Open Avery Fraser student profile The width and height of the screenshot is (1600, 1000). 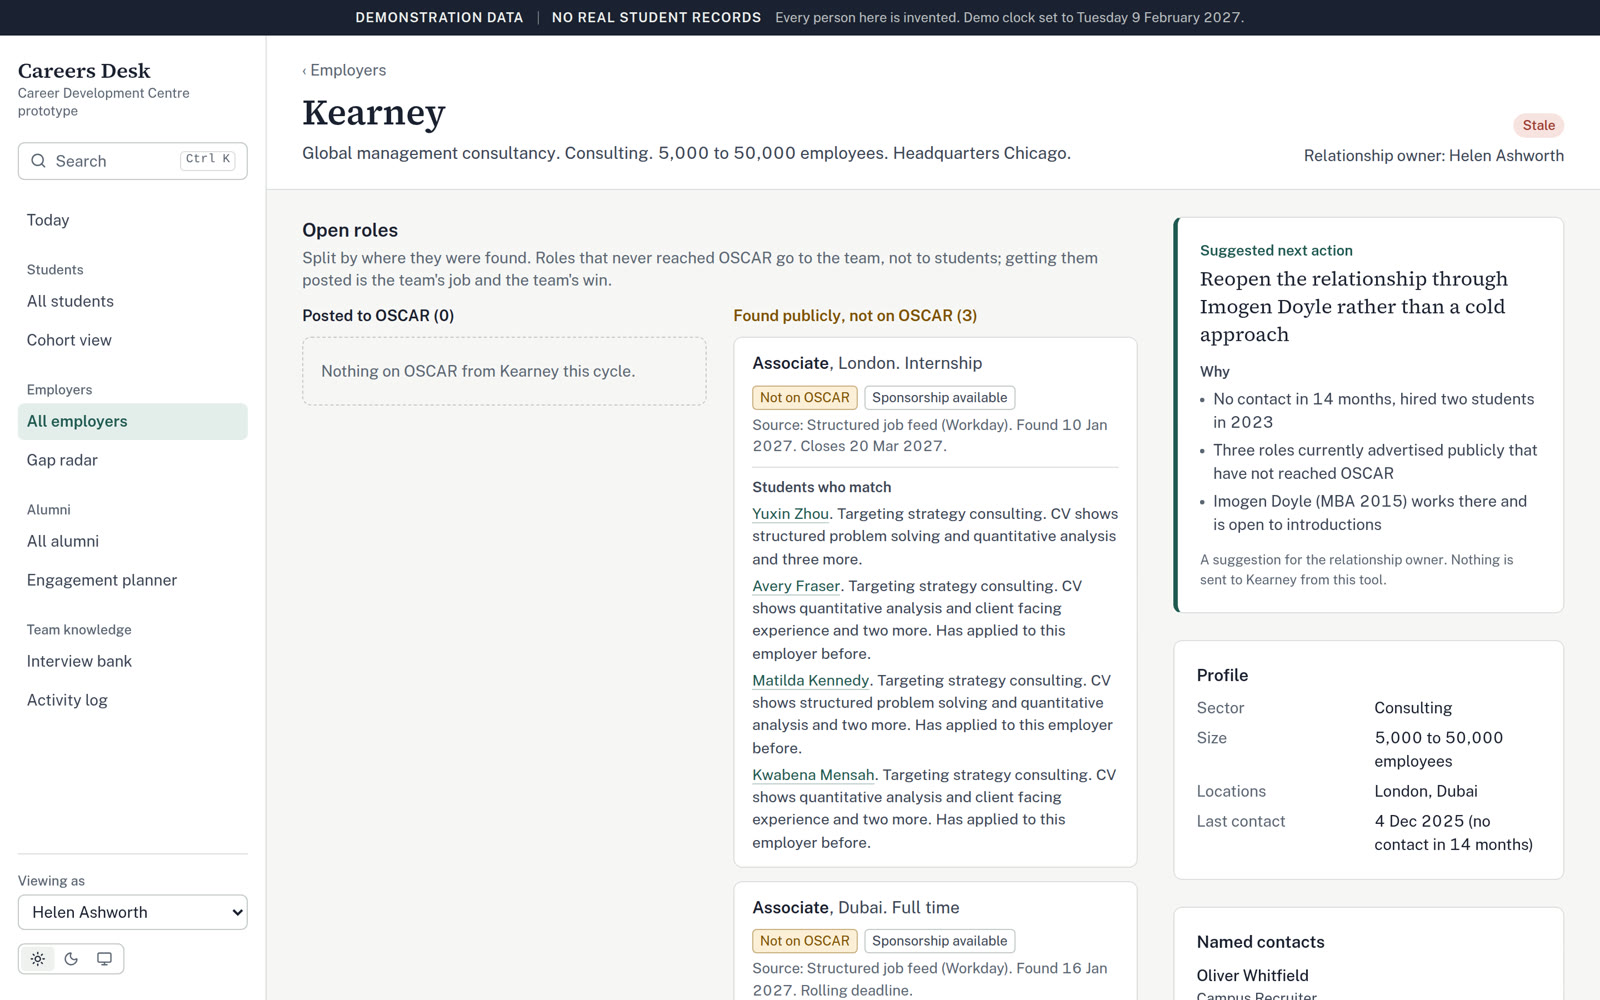pos(796,586)
